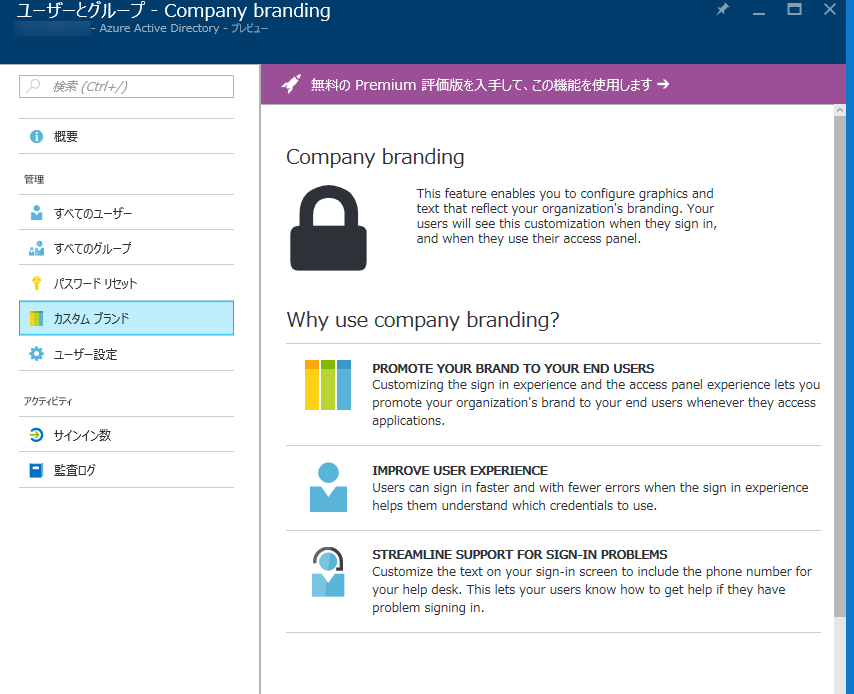This screenshot has width=854, height=694.
Task: Open すべてのユーザー menu item
Action: pos(126,213)
